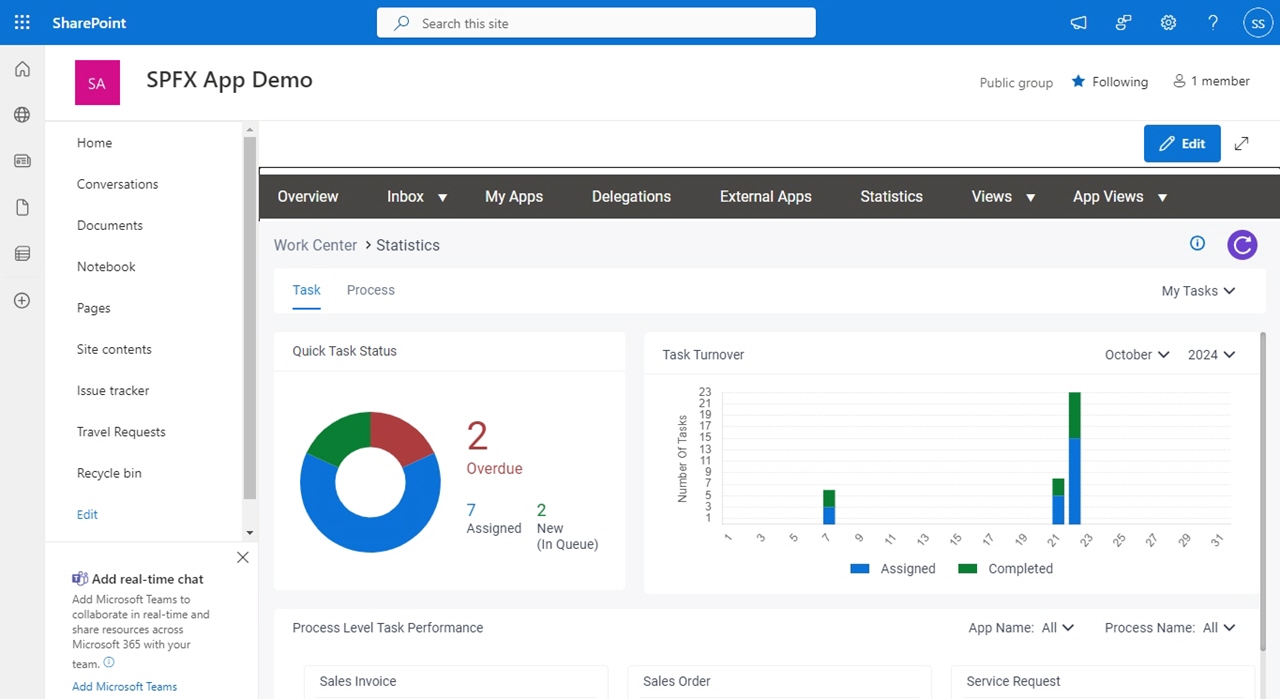
Task: Open the Process Name All dropdown
Action: click(1219, 628)
